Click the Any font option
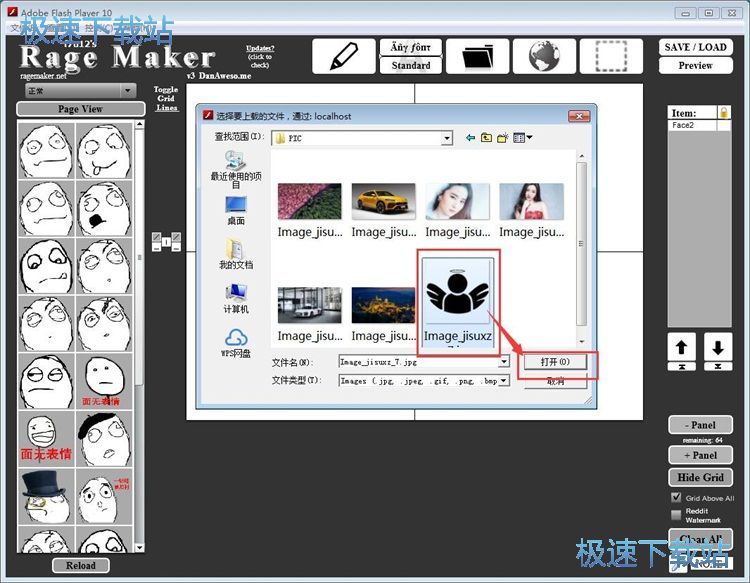The width and height of the screenshot is (750, 583). (x=410, y=47)
